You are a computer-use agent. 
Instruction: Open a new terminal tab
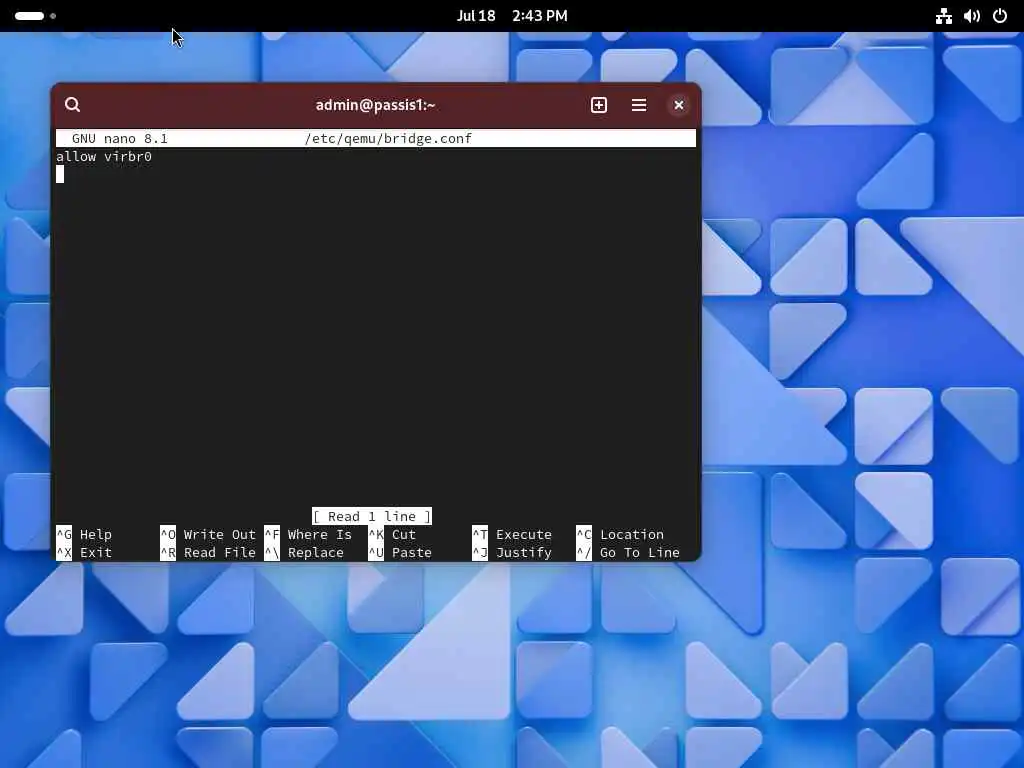[x=599, y=105]
